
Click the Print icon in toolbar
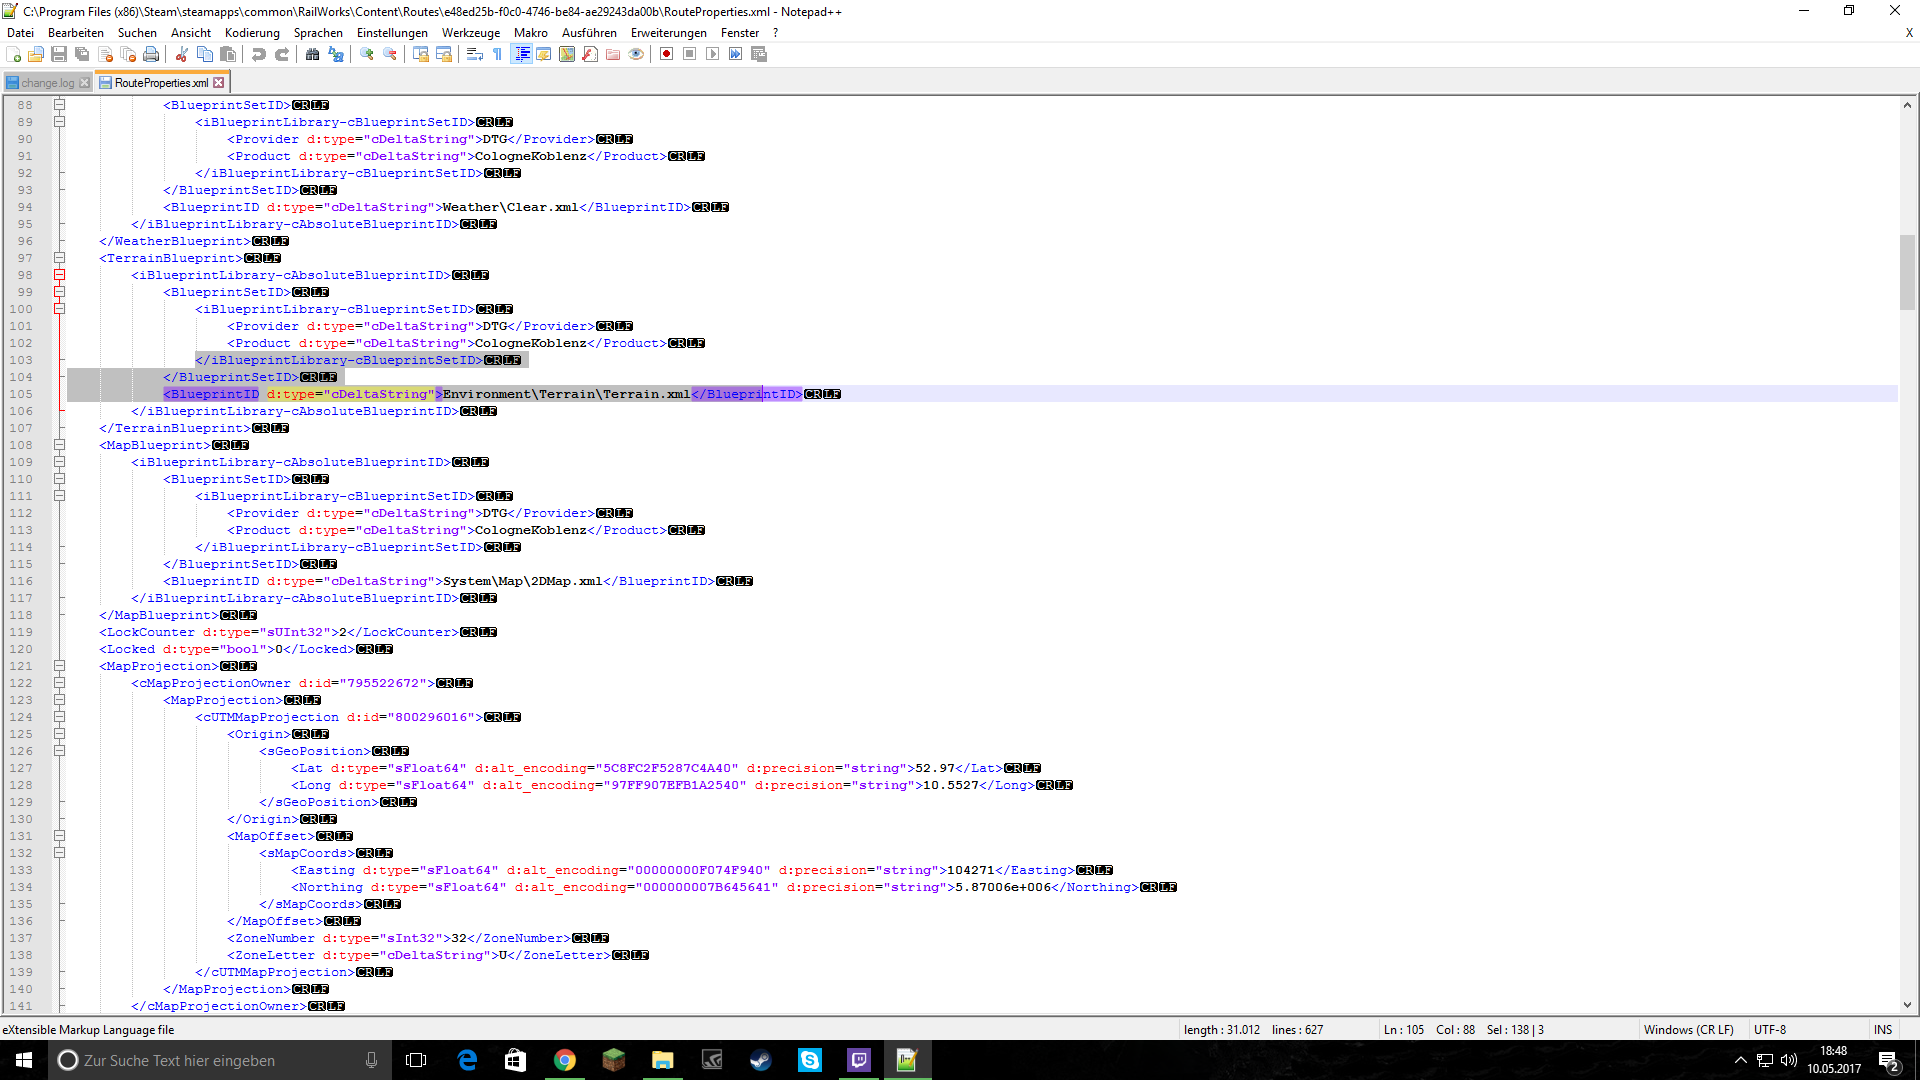151,54
